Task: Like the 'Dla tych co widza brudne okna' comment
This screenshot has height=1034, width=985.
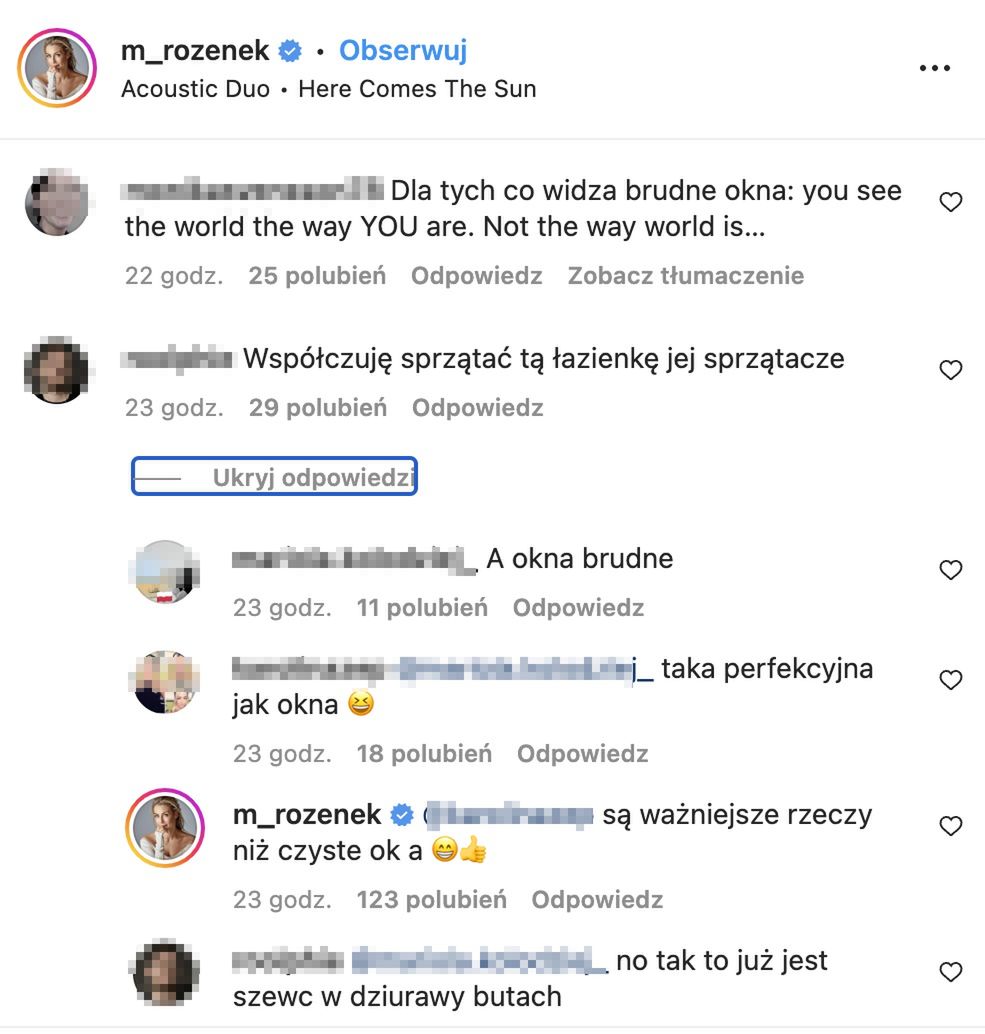Action: pyautogui.click(x=951, y=203)
